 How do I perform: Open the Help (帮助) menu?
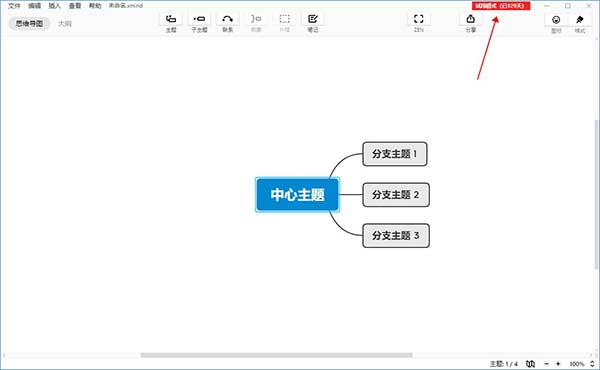pos(95,6)
